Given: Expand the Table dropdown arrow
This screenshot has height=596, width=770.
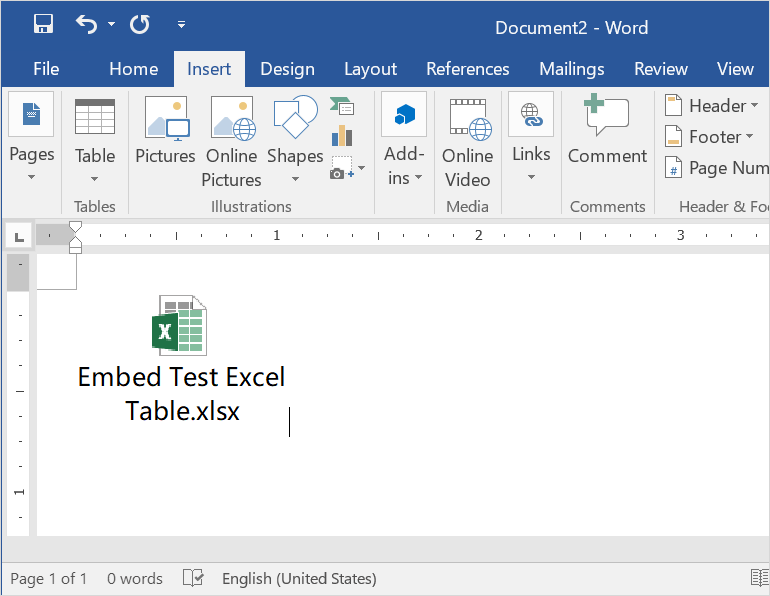Looking at the screenshot, I should [x=94, y=179].
